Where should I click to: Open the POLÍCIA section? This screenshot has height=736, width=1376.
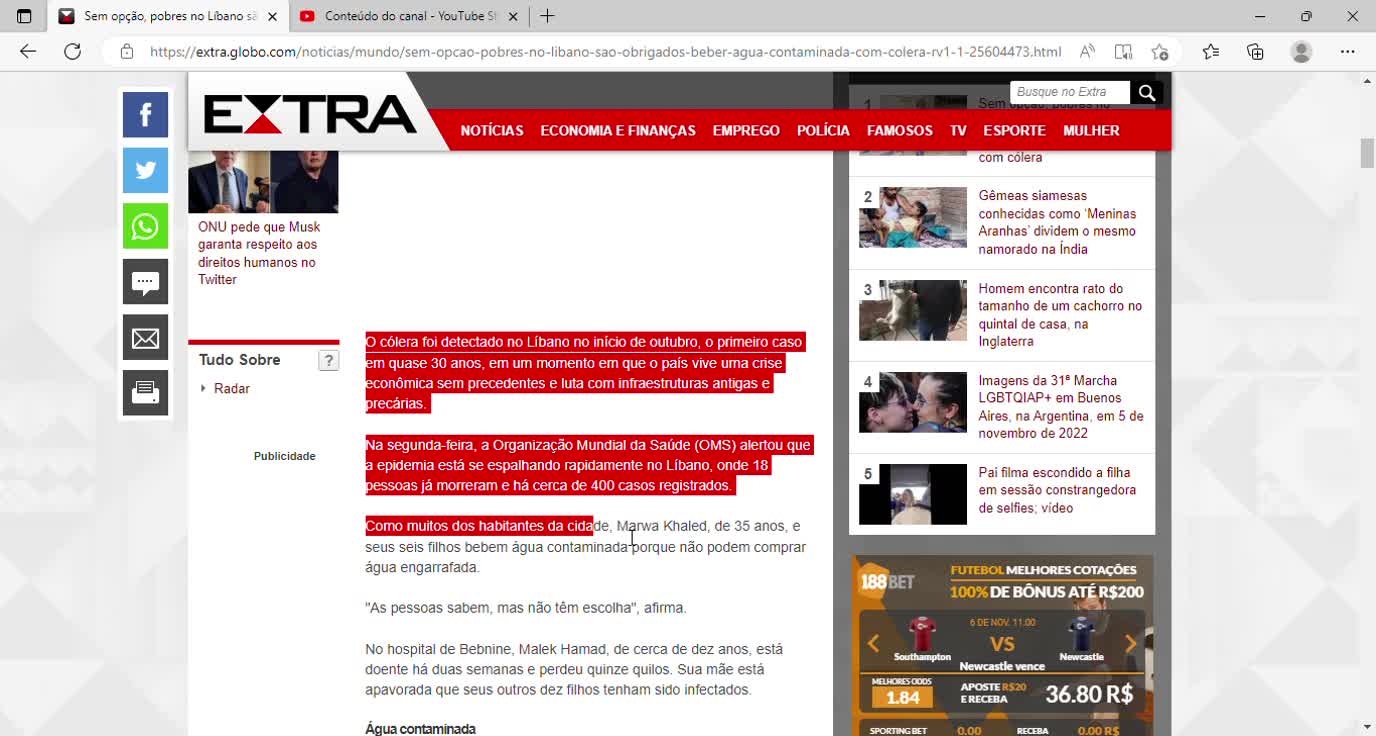click(x=823, y=131)
